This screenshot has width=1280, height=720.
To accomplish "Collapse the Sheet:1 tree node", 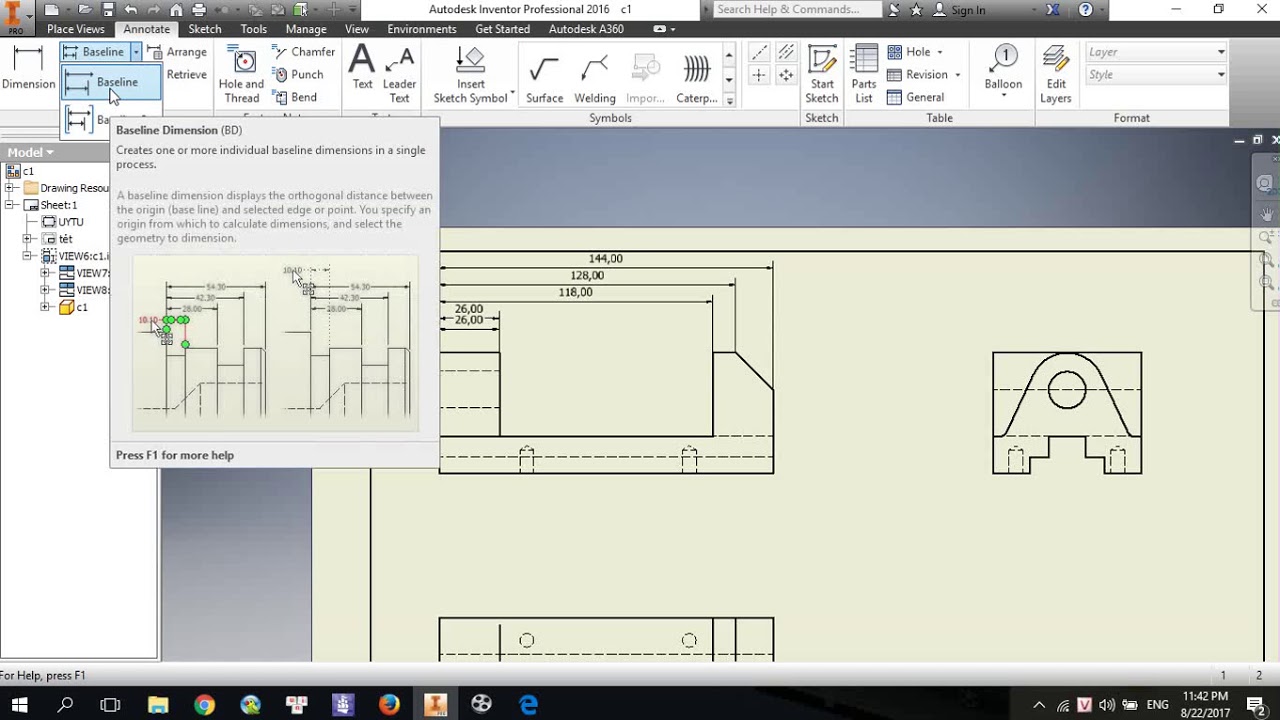I will point(10,205).
